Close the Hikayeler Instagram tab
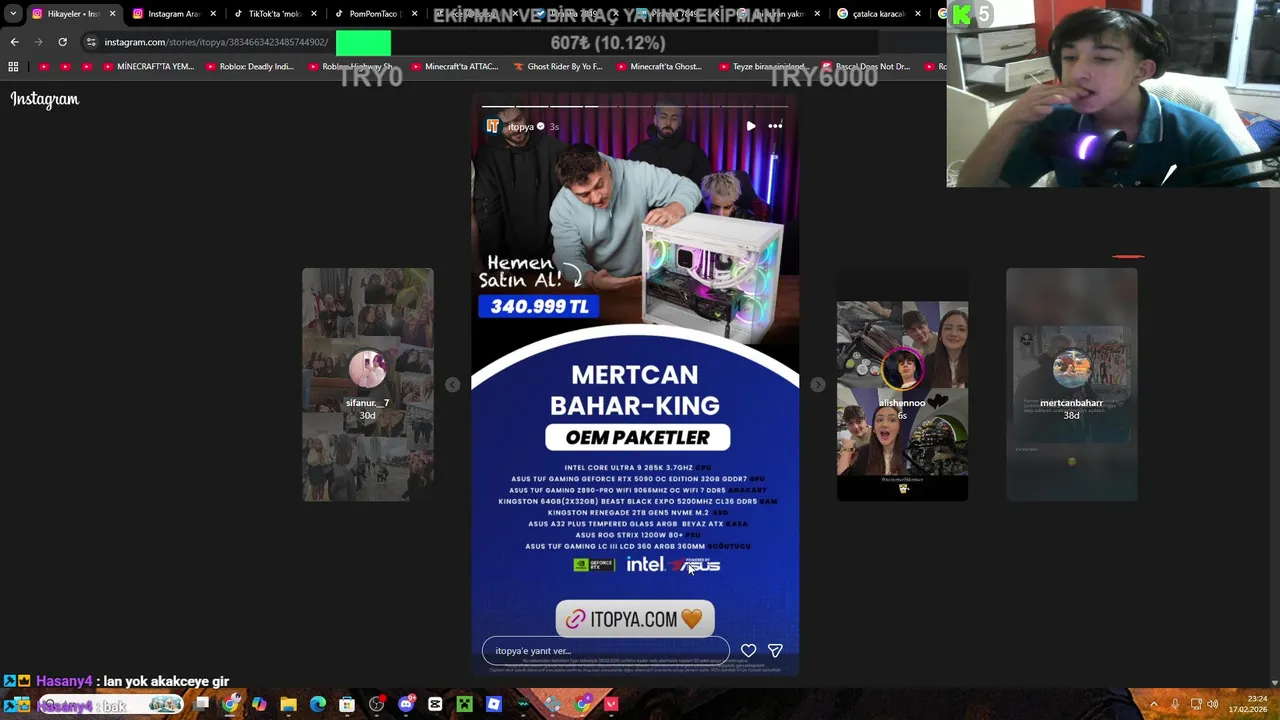Screen dimensions: 1280x720 [x=112, y=14]
